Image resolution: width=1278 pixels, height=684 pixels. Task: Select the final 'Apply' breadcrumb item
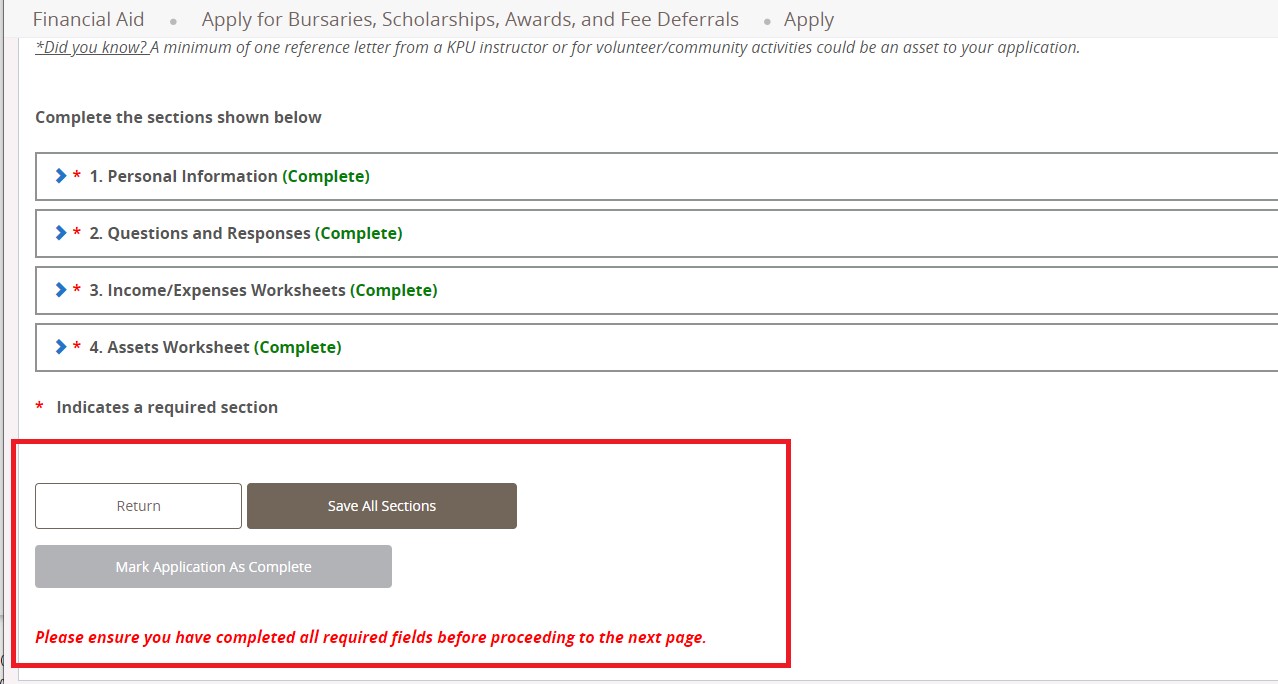(808, 20)
